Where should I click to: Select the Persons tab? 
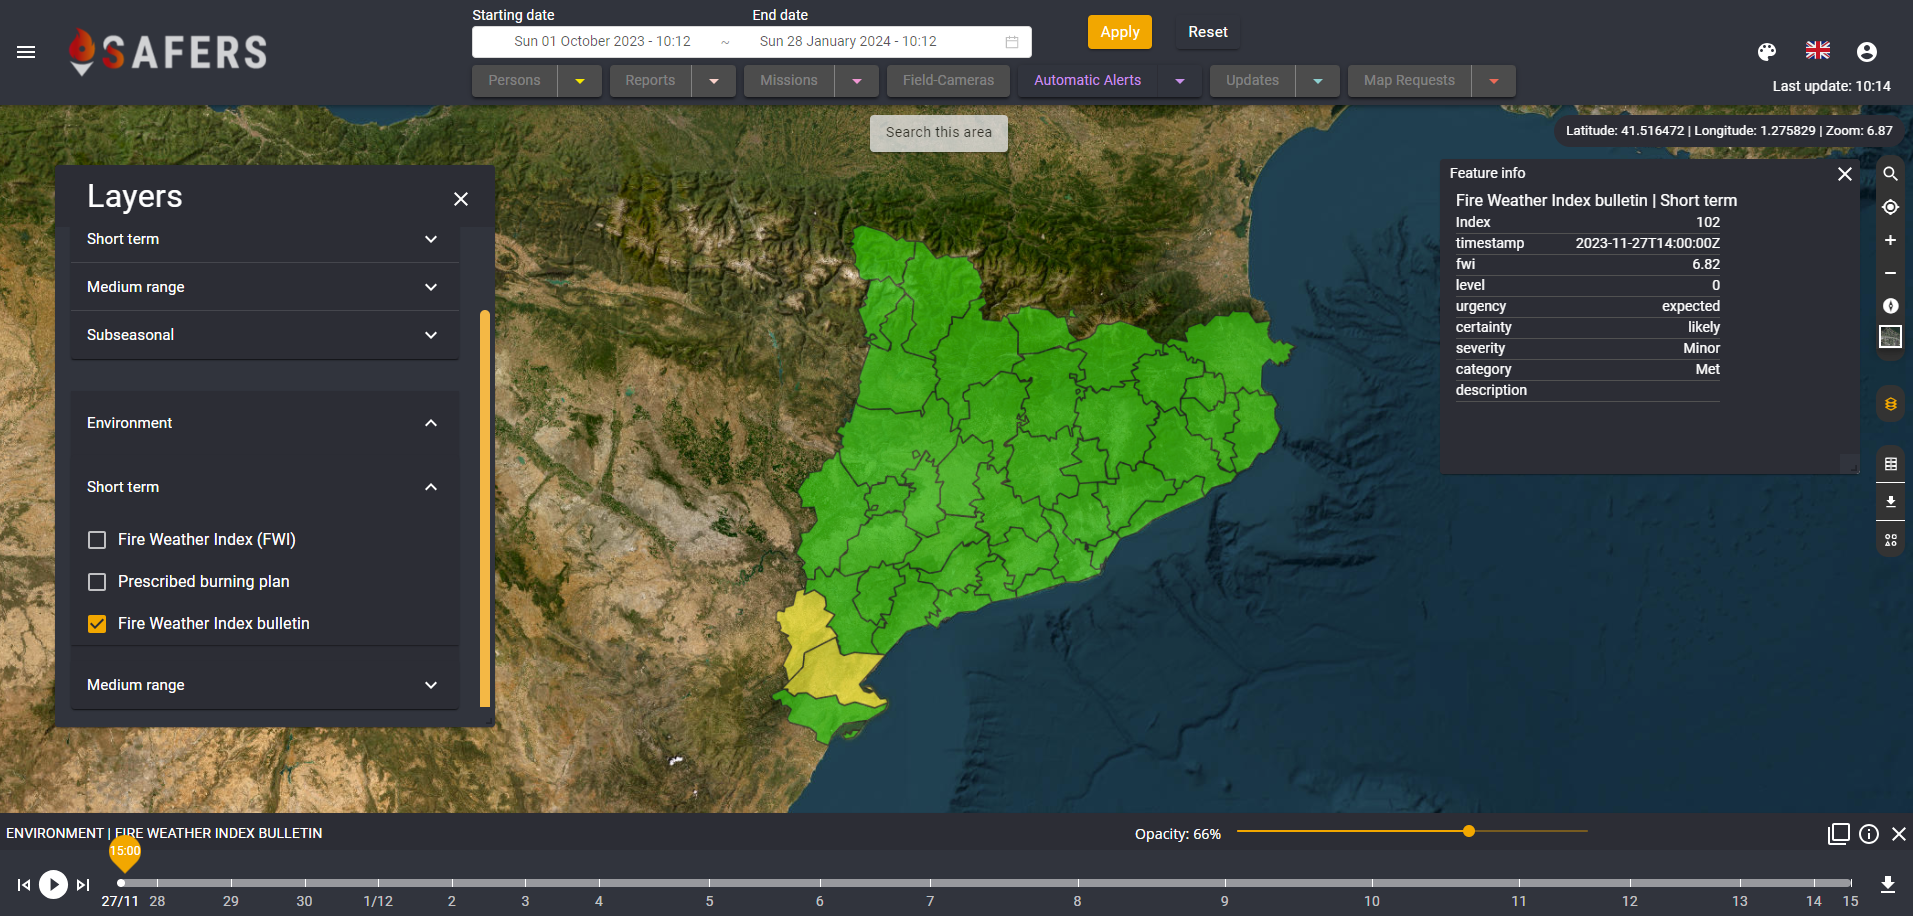(514, 81)
